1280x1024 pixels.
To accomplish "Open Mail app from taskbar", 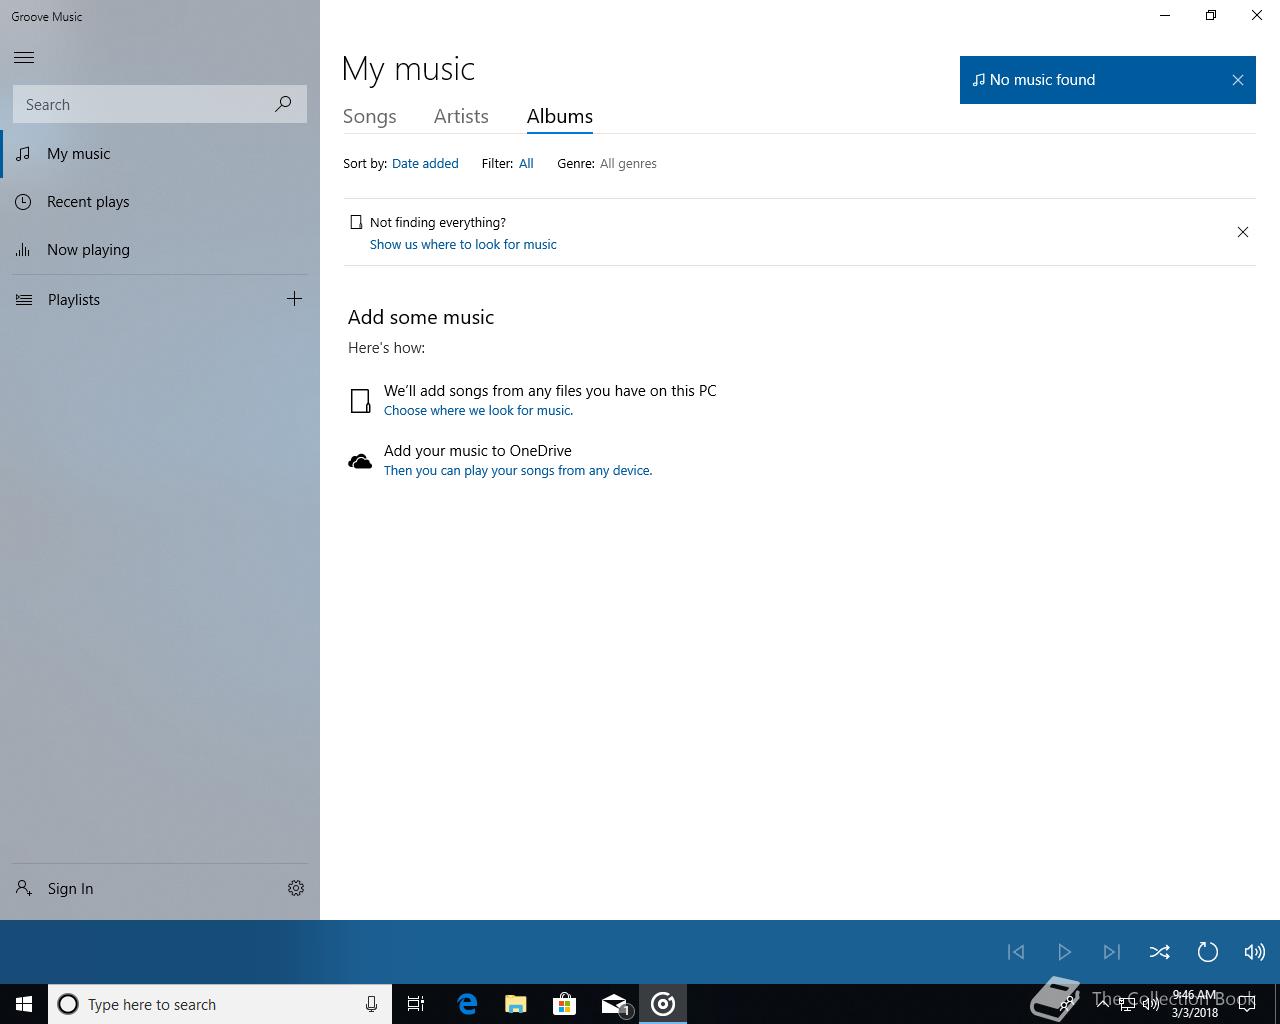I will (x=614, y=1004).
